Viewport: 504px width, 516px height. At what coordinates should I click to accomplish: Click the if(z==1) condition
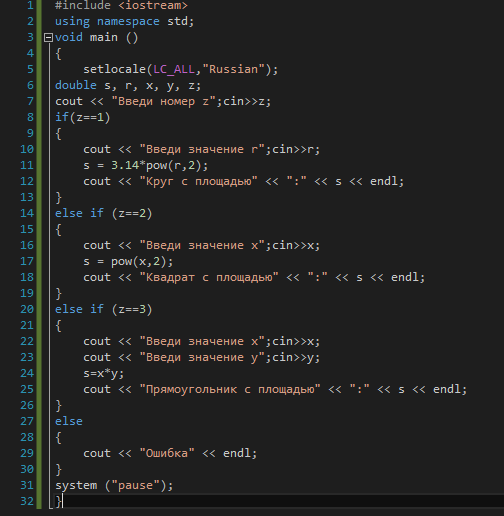click(83, 117)
